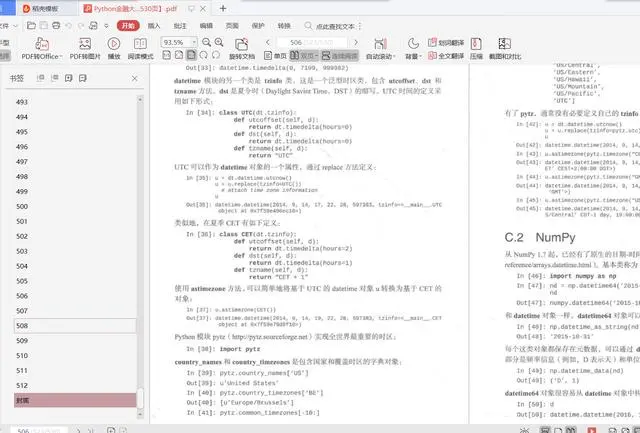Click the bookmark list scroll-up arrow
The image size is (640, 433).
click(140, 99)
